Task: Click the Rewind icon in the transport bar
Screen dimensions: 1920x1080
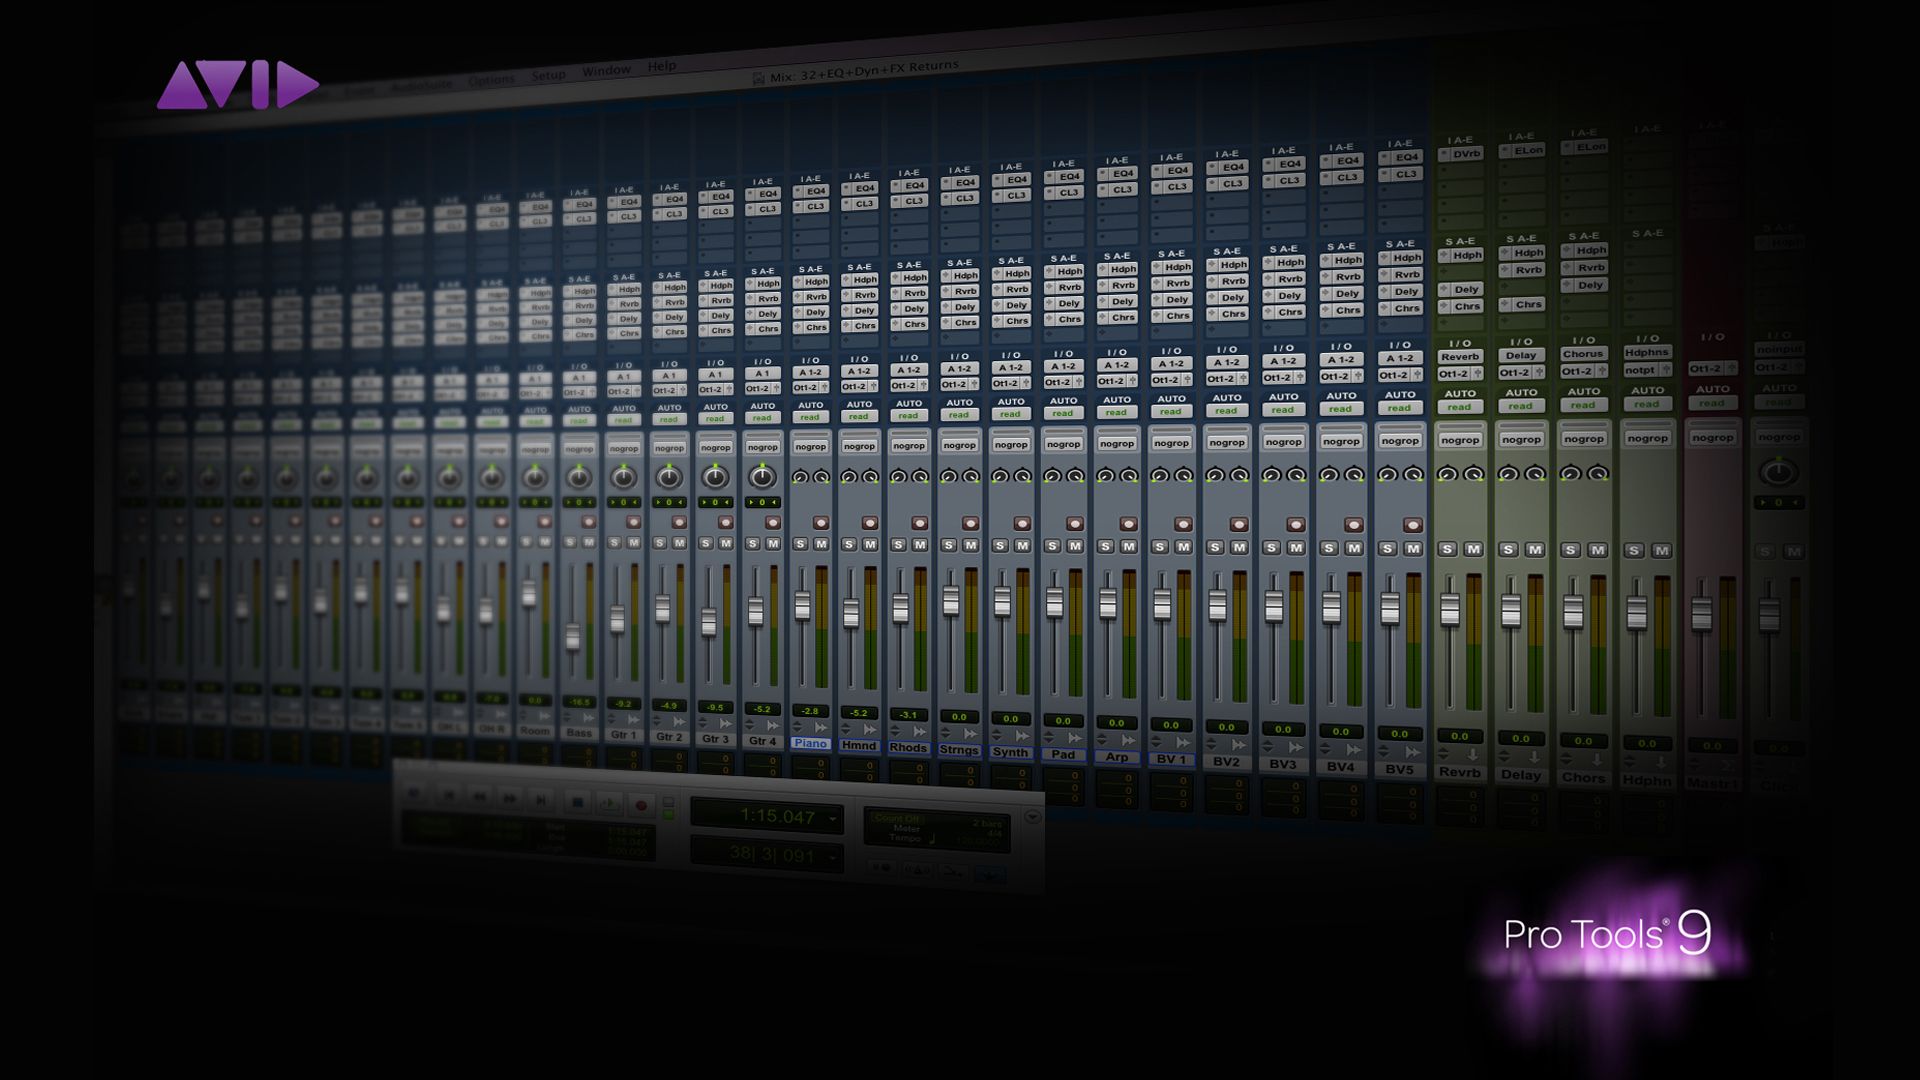Action: click(479, 798)
